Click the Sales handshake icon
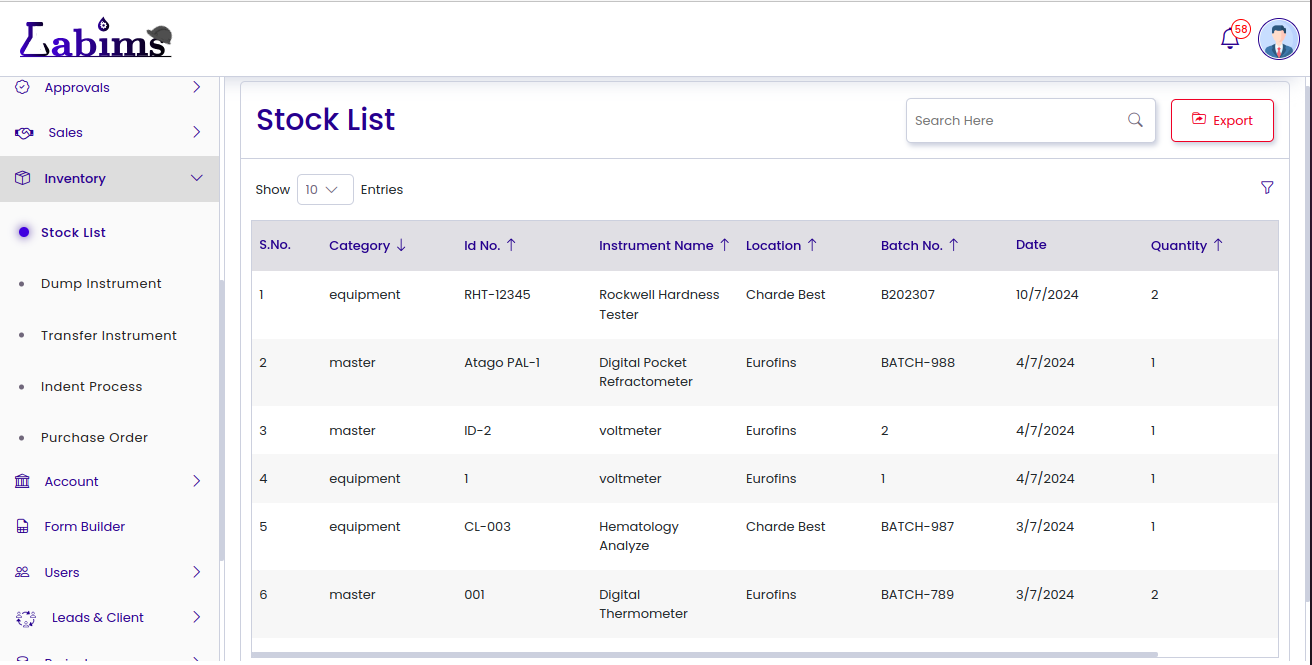This screenshot has width=1312, height=665. [24, 133]
